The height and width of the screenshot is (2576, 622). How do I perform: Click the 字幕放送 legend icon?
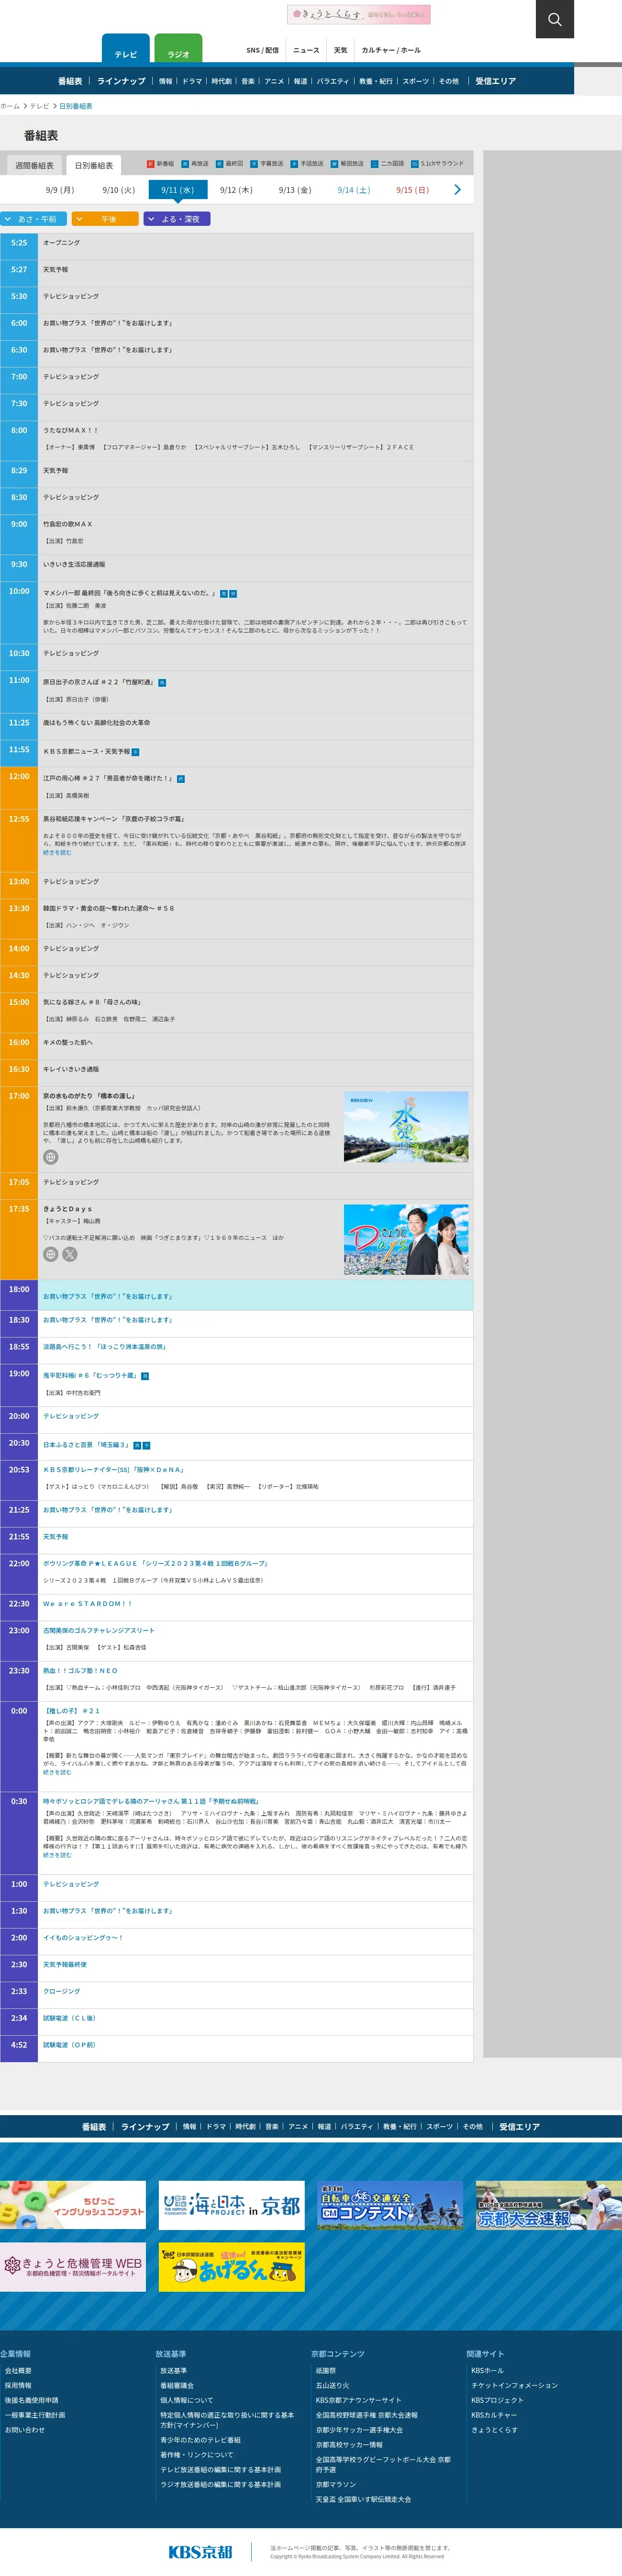pos(254,163)
